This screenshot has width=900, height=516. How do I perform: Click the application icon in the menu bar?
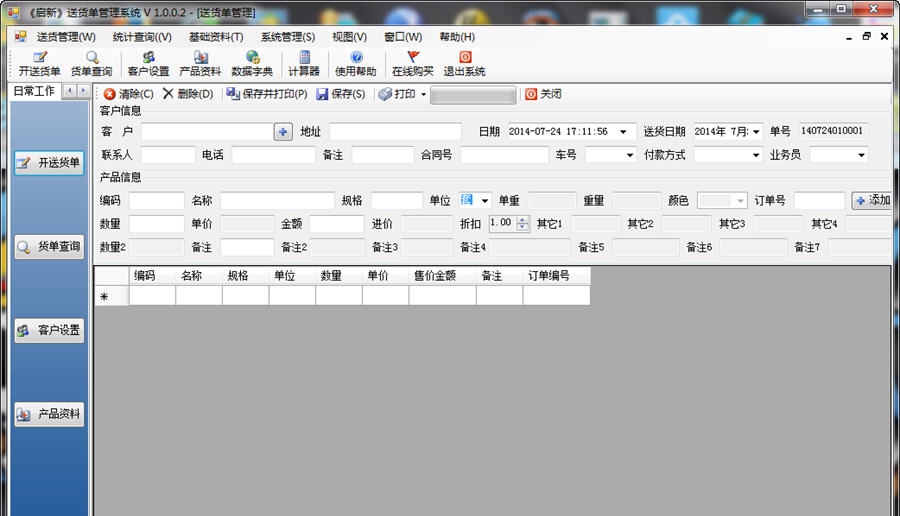(x=21, y=37)
